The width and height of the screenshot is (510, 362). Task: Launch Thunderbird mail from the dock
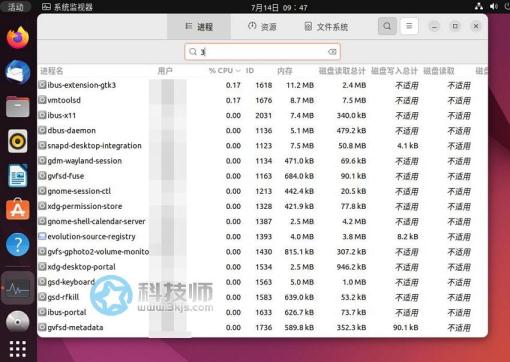coord(18,71)
